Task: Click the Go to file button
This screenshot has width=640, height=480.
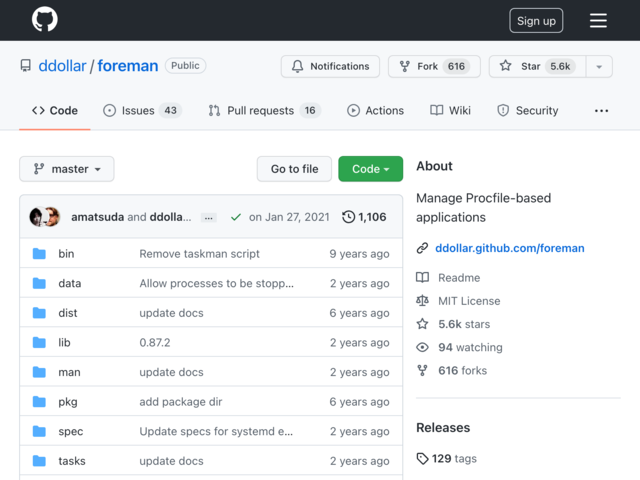Action: point(294,169)
